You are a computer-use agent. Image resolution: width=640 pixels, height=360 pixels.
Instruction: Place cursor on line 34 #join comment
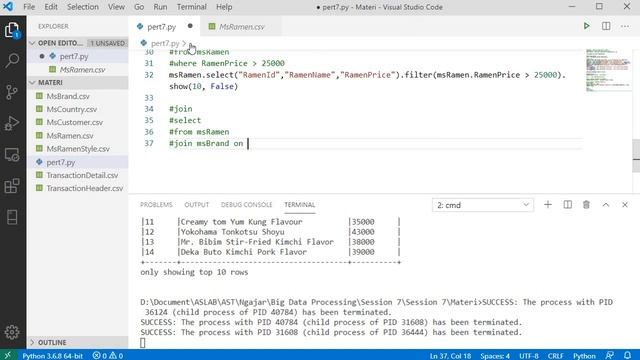[x=180, y=109]
